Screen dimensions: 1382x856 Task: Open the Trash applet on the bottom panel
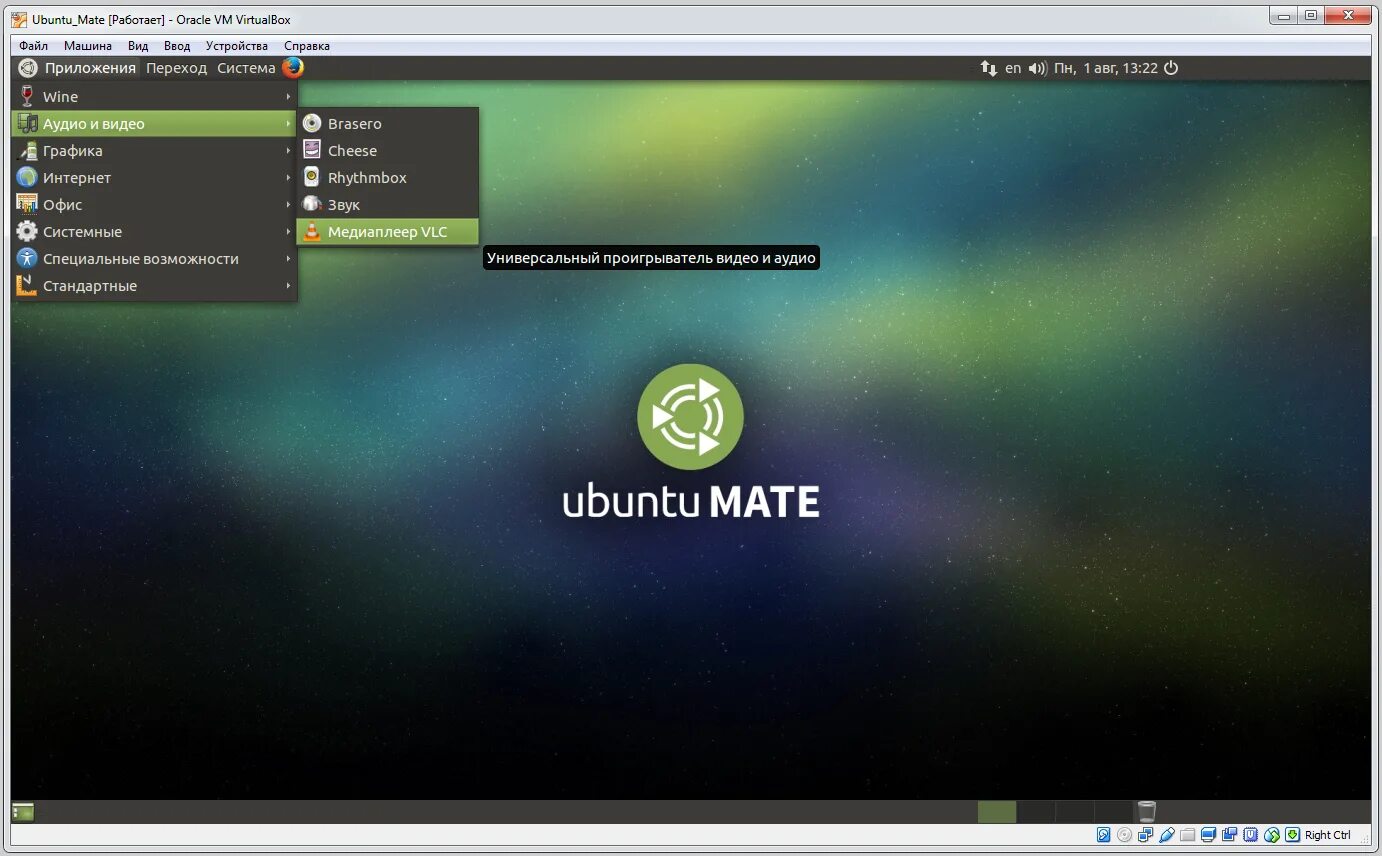coord(1147,812)
